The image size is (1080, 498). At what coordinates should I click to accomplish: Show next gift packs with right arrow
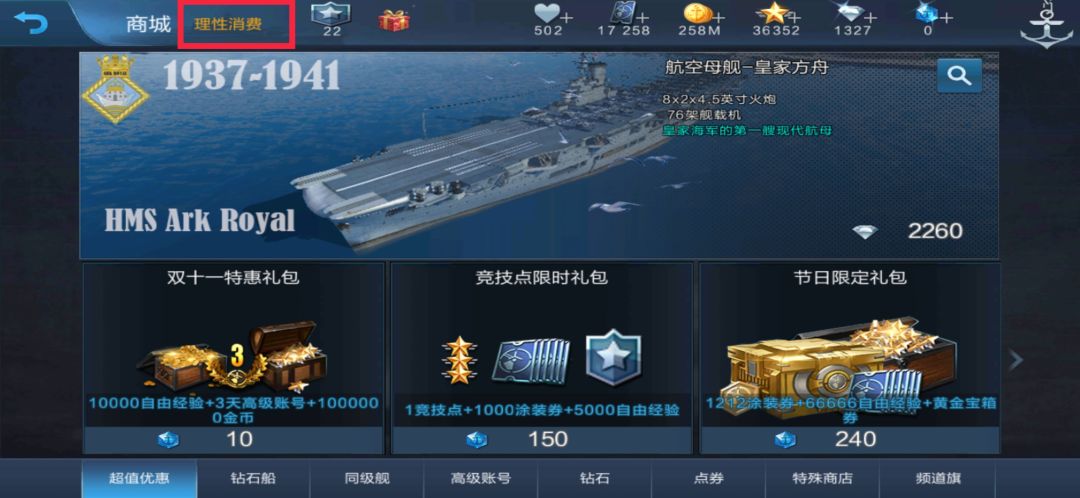(x=1017, y=359)
